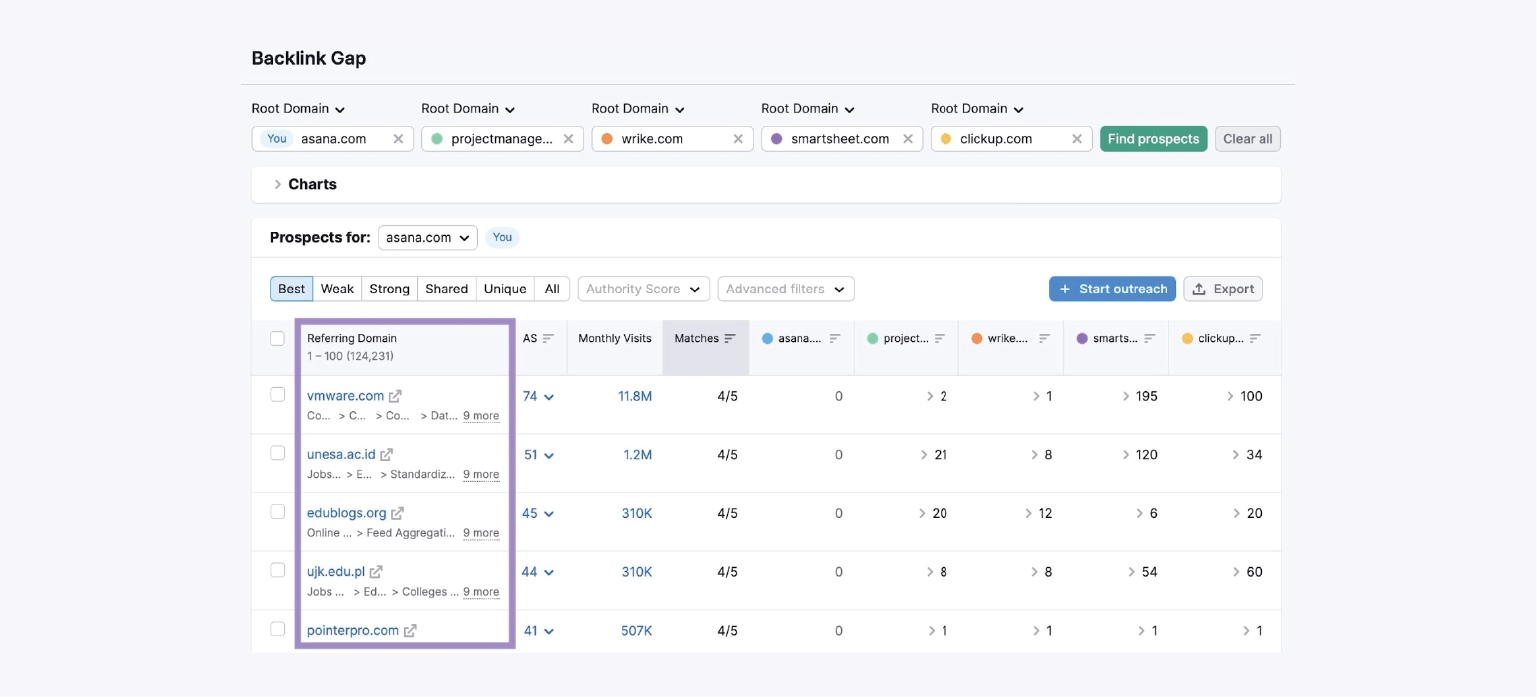Click the Clear all button
This screenshot has height=697, width=1537.
click(1247, 139)
